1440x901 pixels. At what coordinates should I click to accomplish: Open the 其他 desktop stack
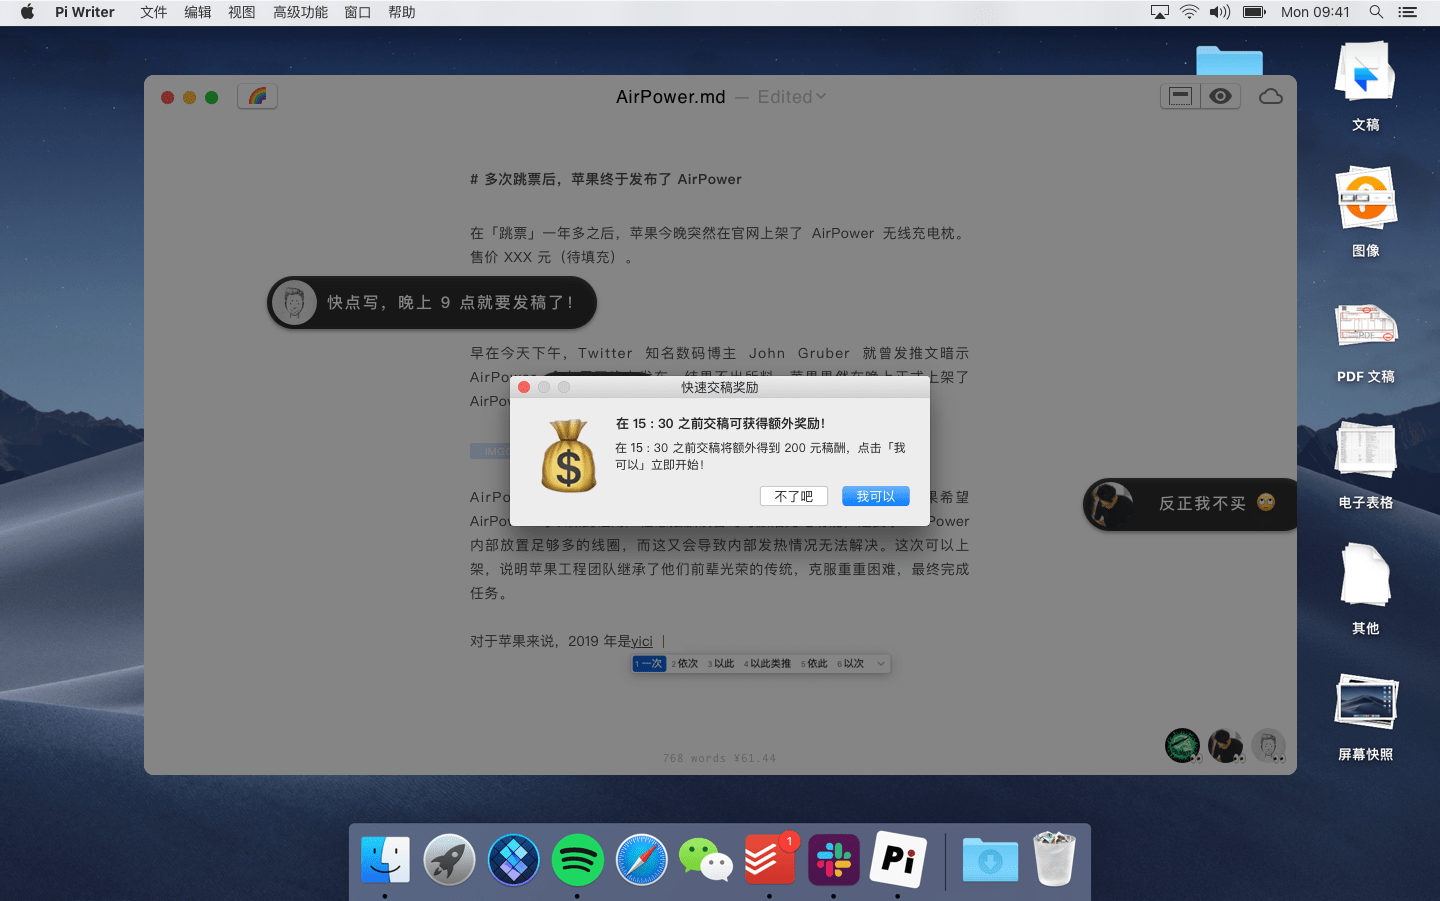[1365, 590]
